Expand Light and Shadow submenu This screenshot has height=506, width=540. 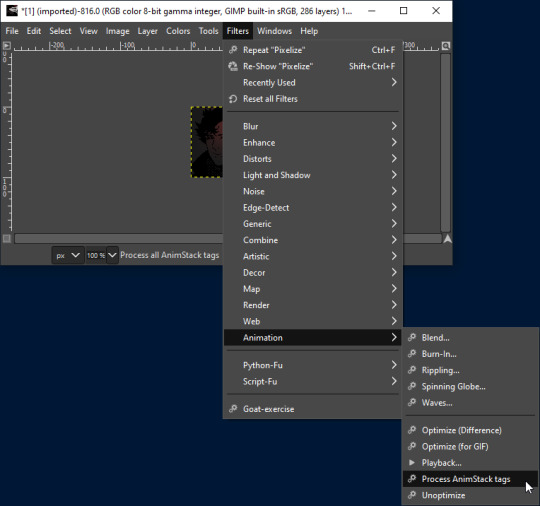[312, 175]
